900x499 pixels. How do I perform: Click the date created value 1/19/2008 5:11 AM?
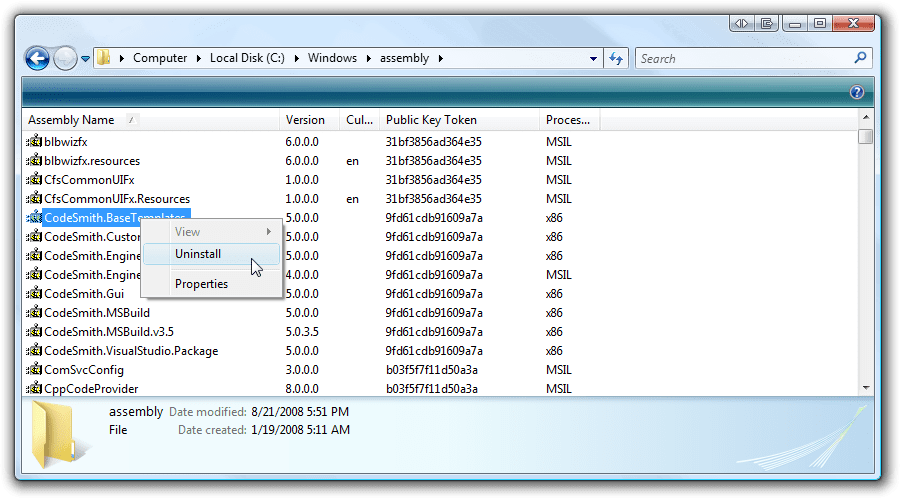pos(300,430)
